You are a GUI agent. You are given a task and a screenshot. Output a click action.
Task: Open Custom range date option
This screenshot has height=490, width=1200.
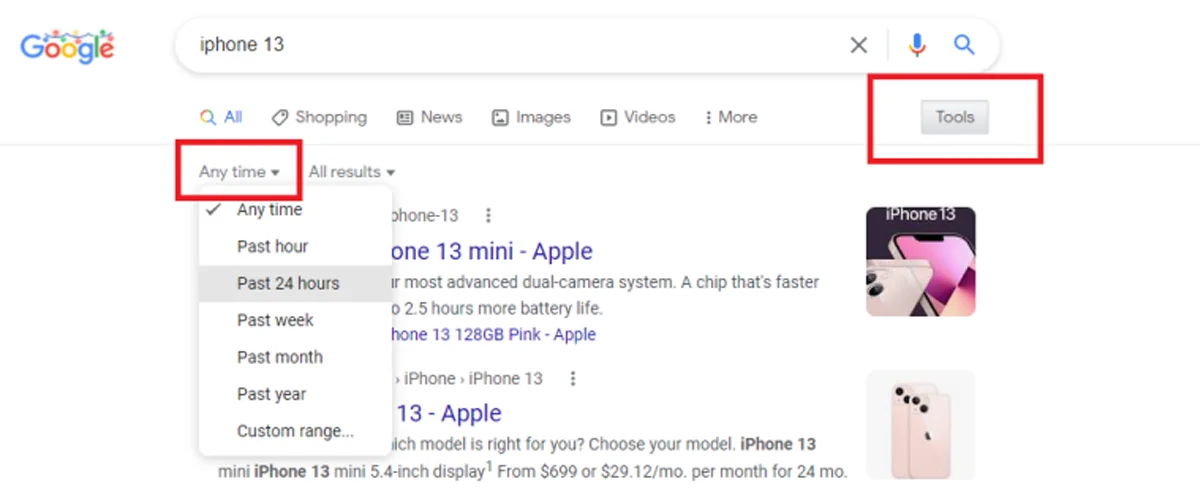point(296,432)
